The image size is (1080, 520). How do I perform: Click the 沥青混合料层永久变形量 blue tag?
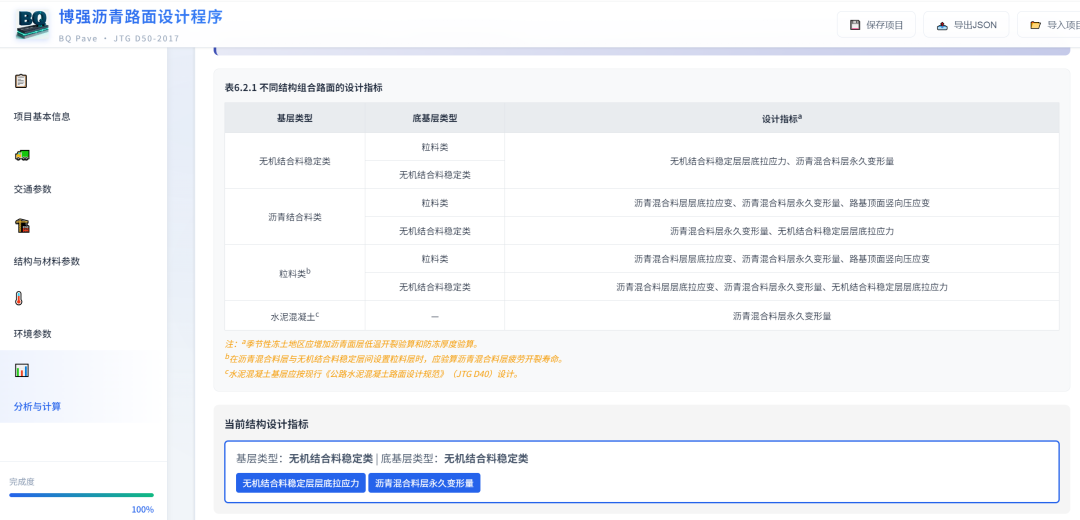424,483
